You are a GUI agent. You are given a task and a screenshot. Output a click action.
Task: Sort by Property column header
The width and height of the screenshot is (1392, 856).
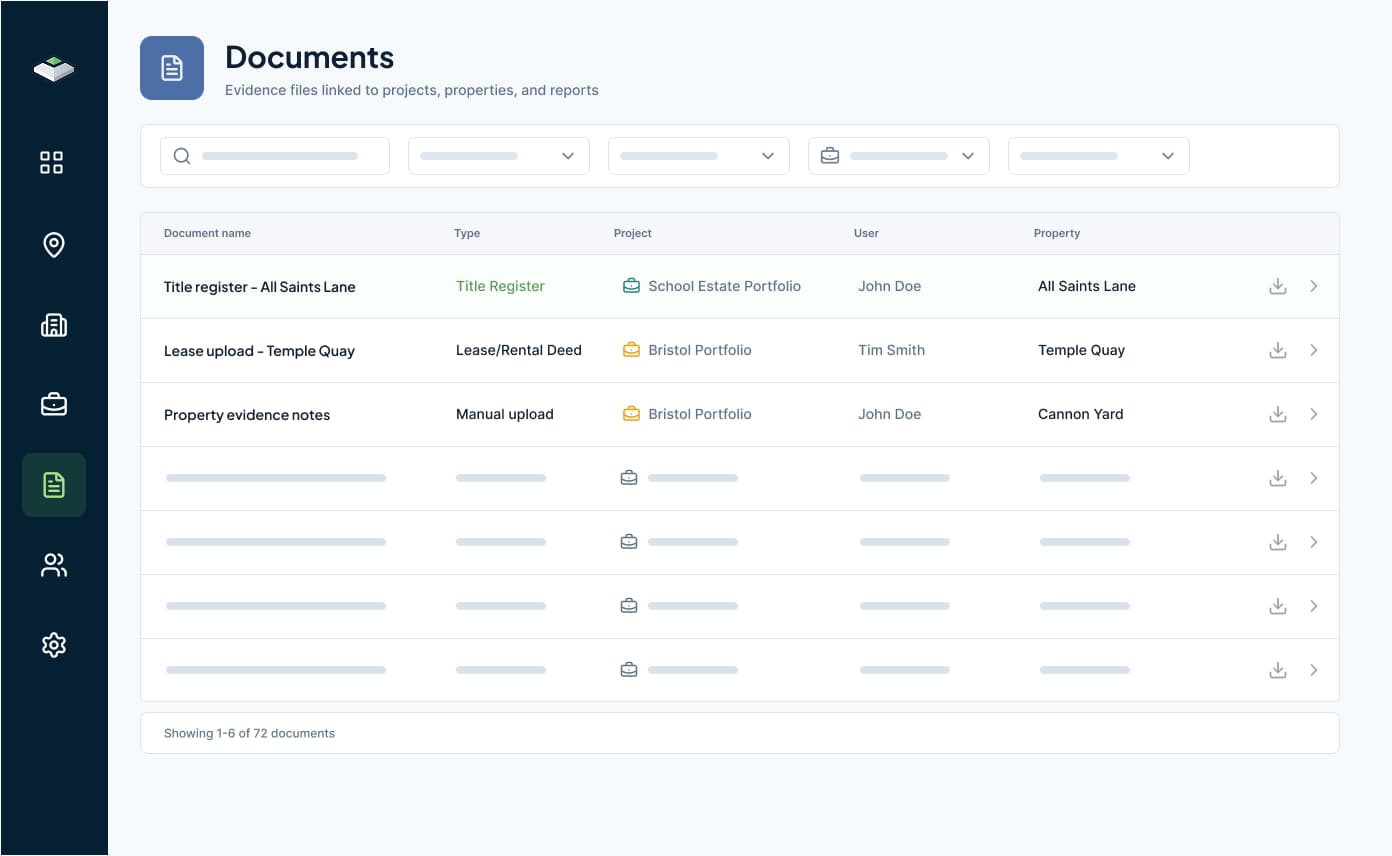point(1057,233)
